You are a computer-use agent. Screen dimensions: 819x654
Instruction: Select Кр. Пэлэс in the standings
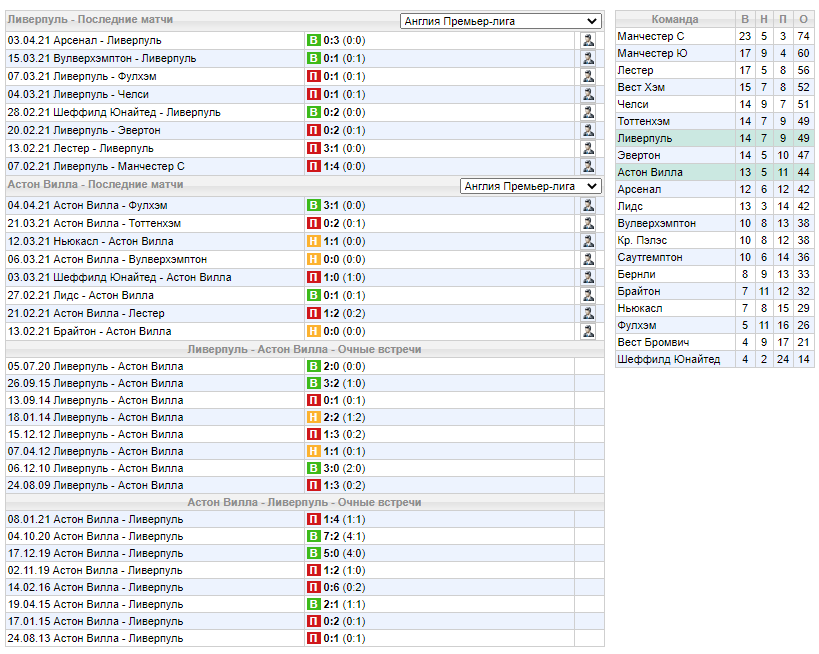(x=642, y=240)
